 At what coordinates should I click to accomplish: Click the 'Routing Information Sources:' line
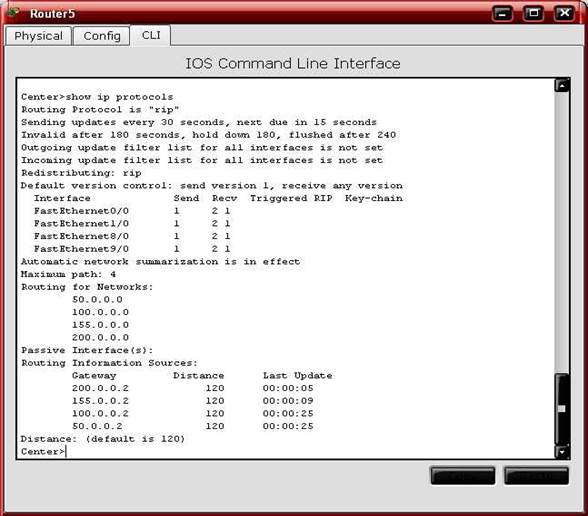[x=110, y=363]
